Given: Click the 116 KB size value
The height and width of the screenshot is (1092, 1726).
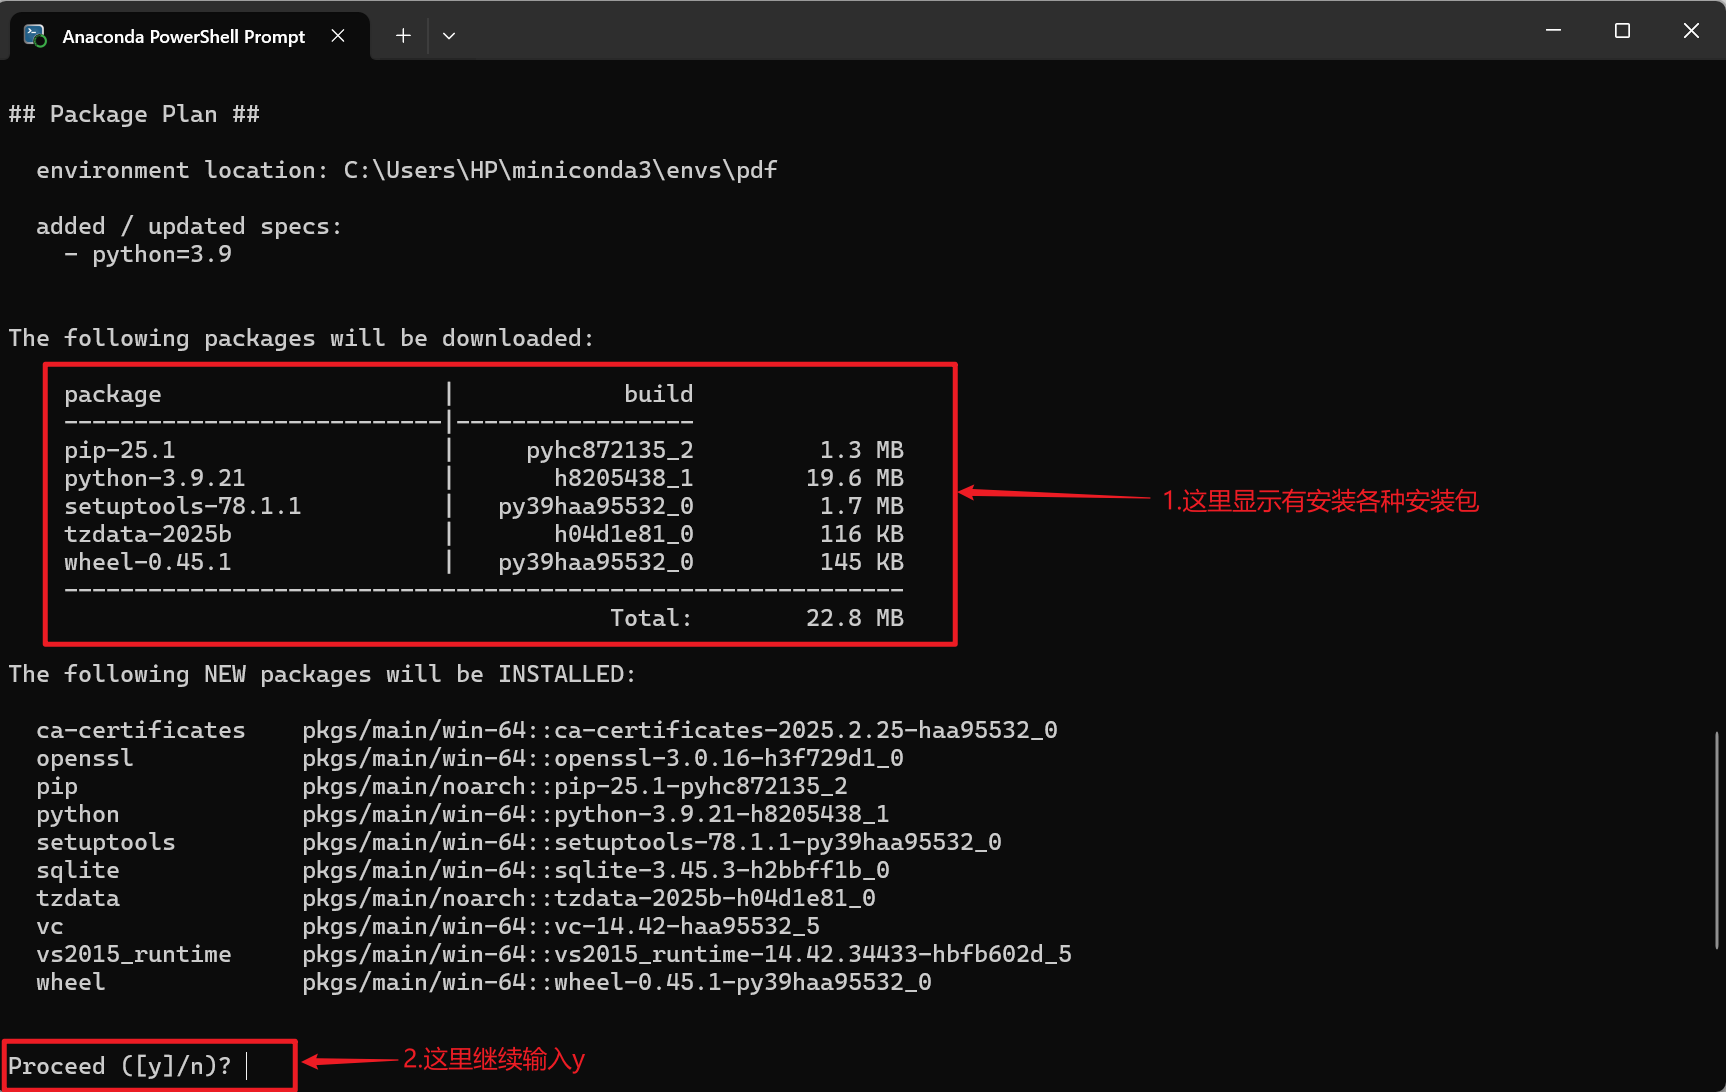Looking at the screenshot, I should (x=862, y=534).
